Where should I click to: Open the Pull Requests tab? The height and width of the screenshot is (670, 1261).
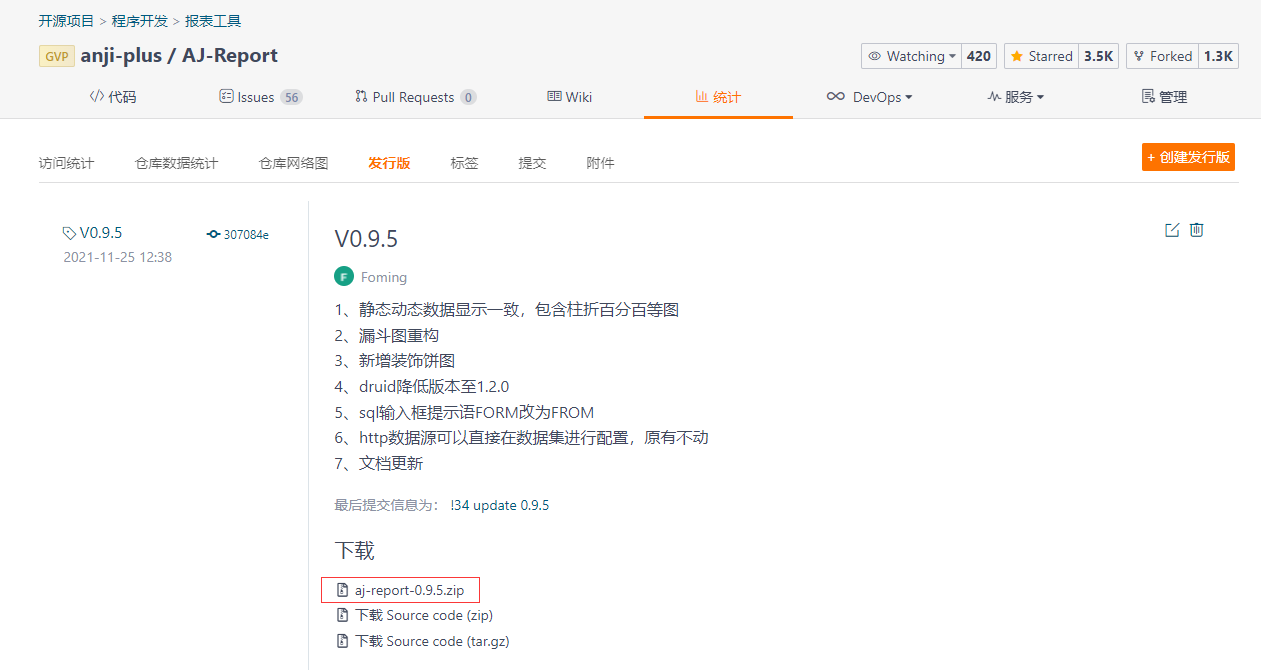click(x=415, y=97)
